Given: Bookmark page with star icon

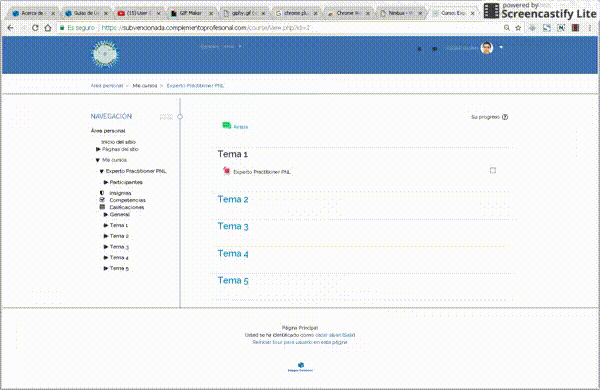Looking at the screenshot, I should point(518,28).
